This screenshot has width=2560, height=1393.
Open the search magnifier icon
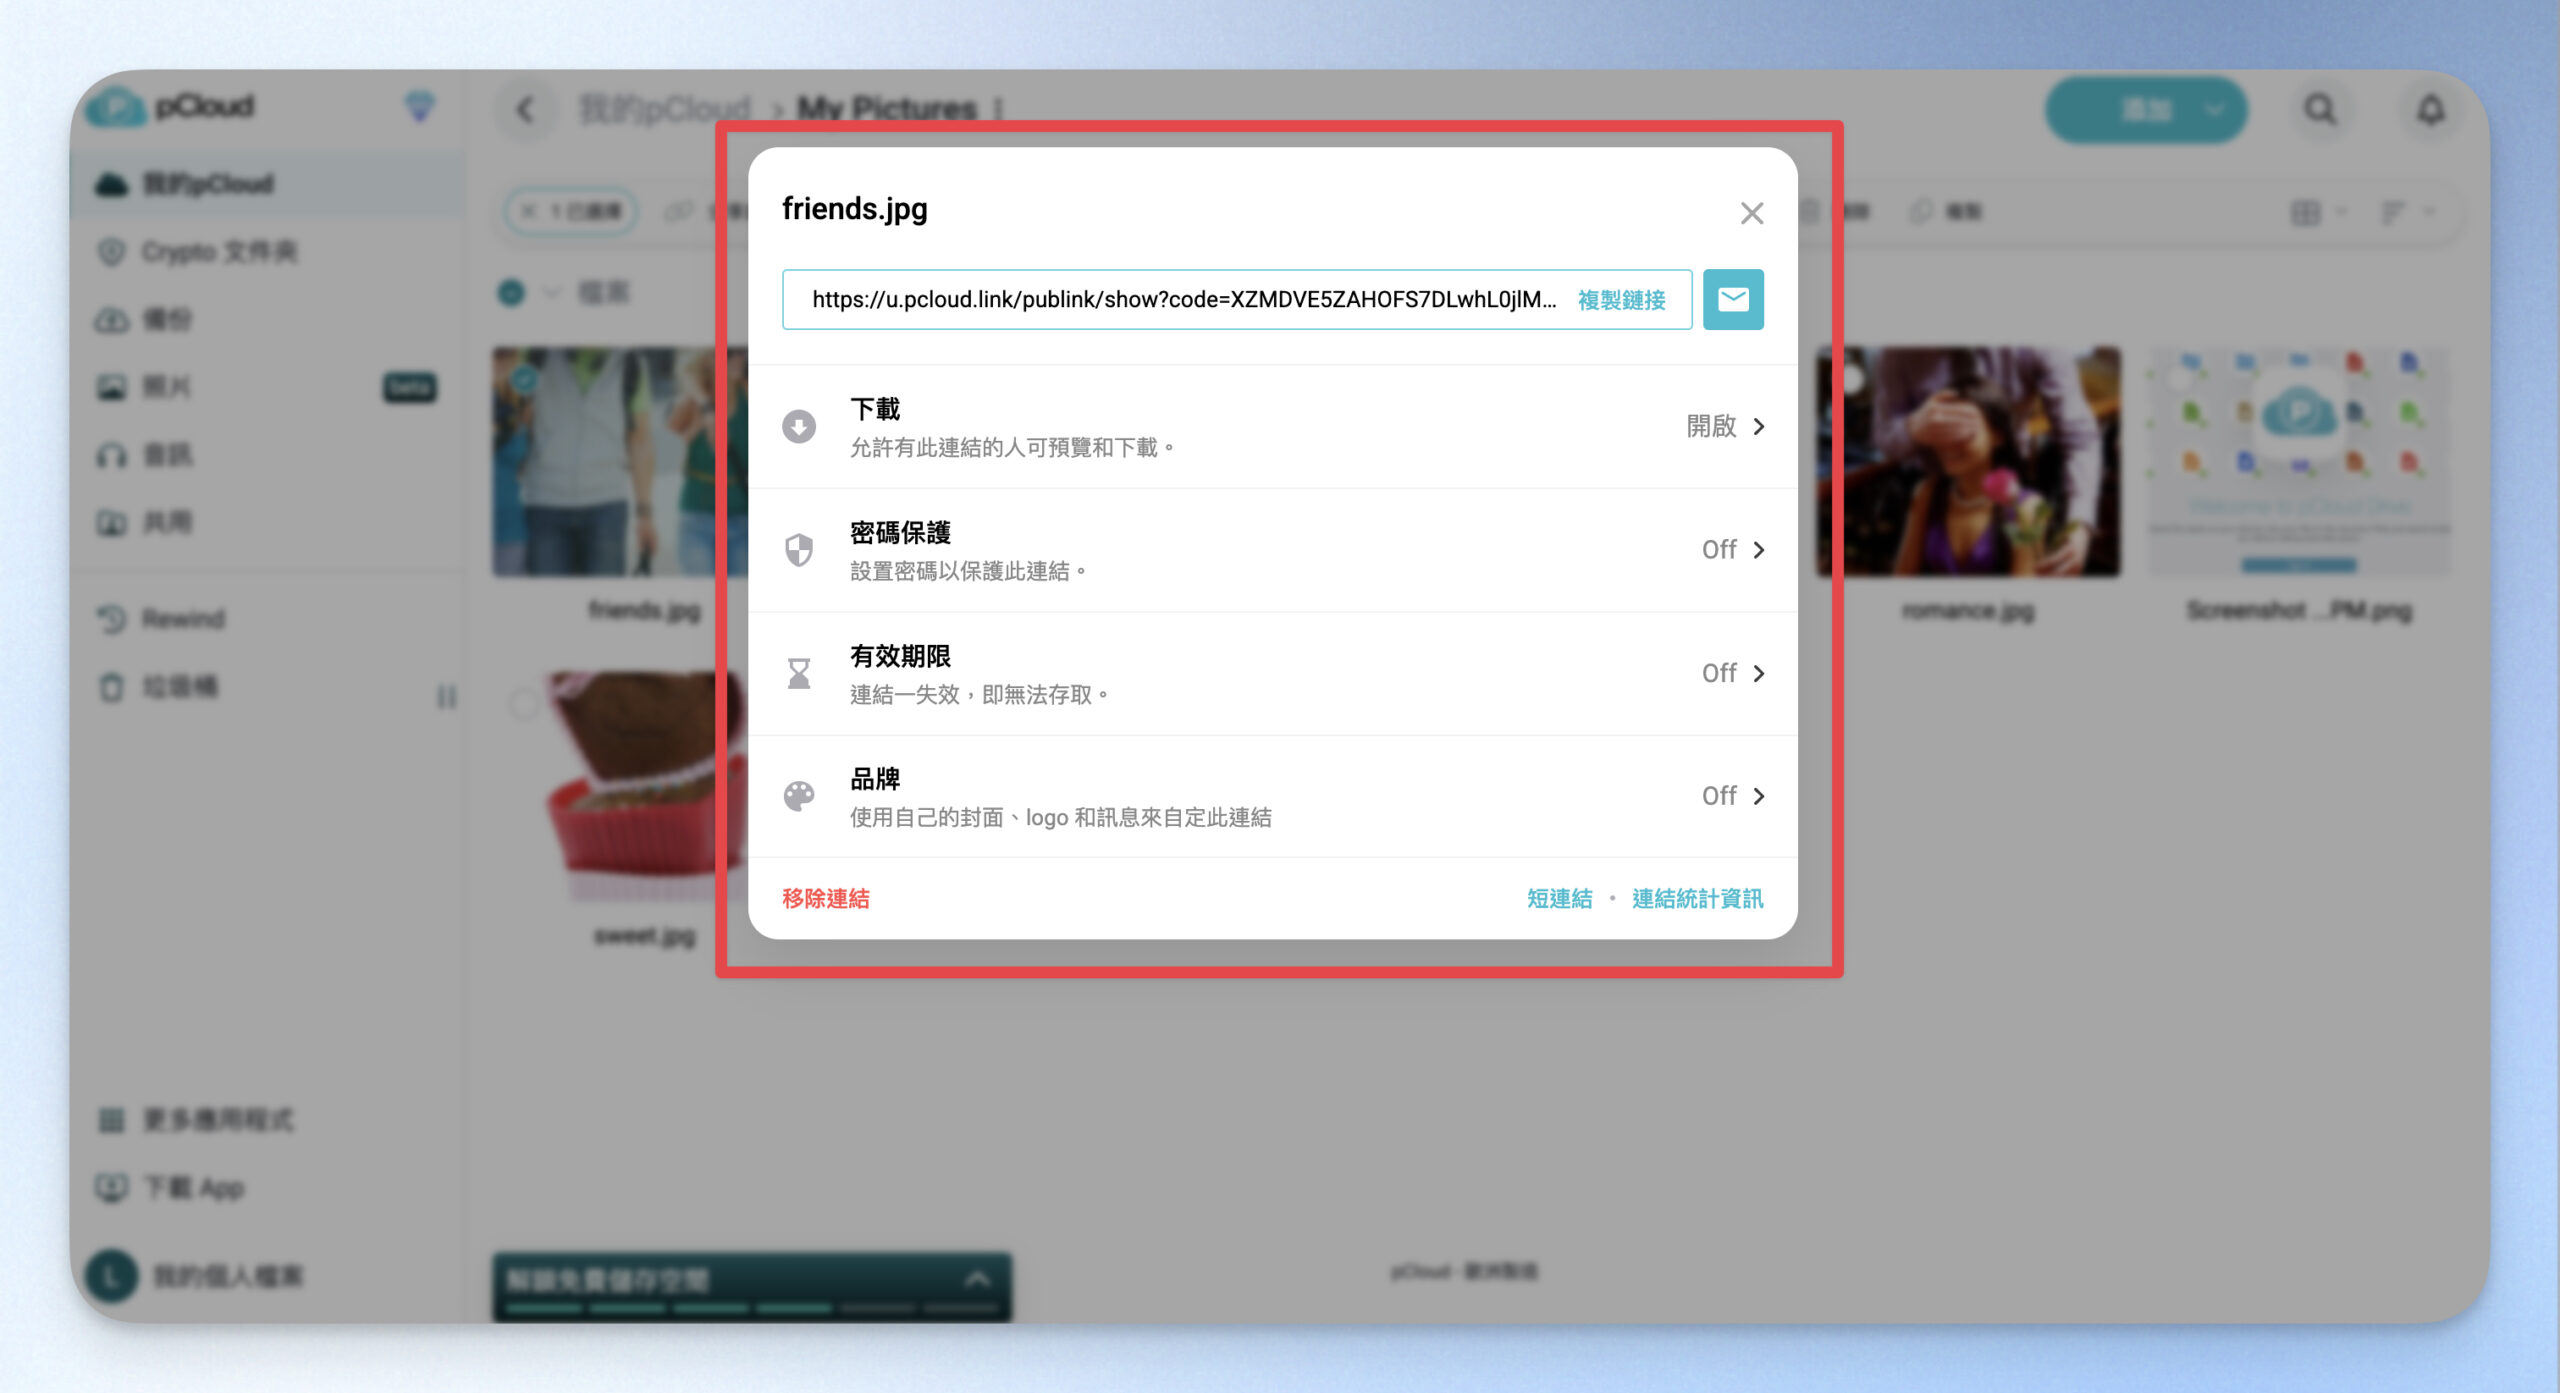coord(2320,109)
